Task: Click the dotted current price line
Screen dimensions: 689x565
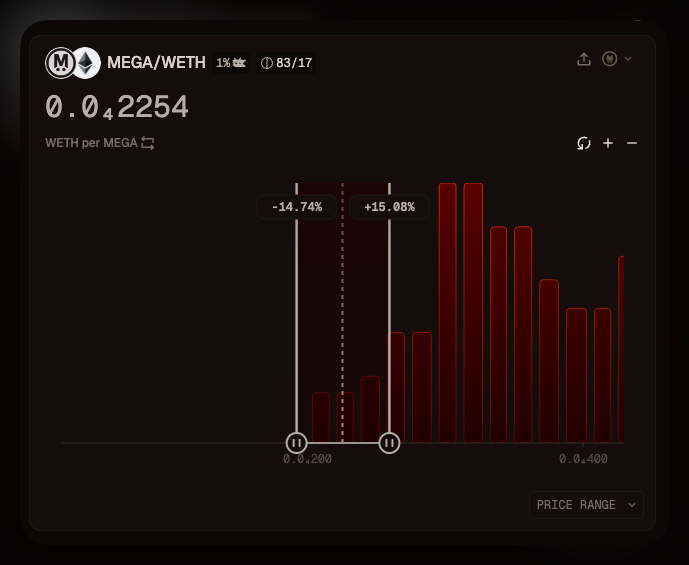Action: pyautogui.click(x=343, y=312)
